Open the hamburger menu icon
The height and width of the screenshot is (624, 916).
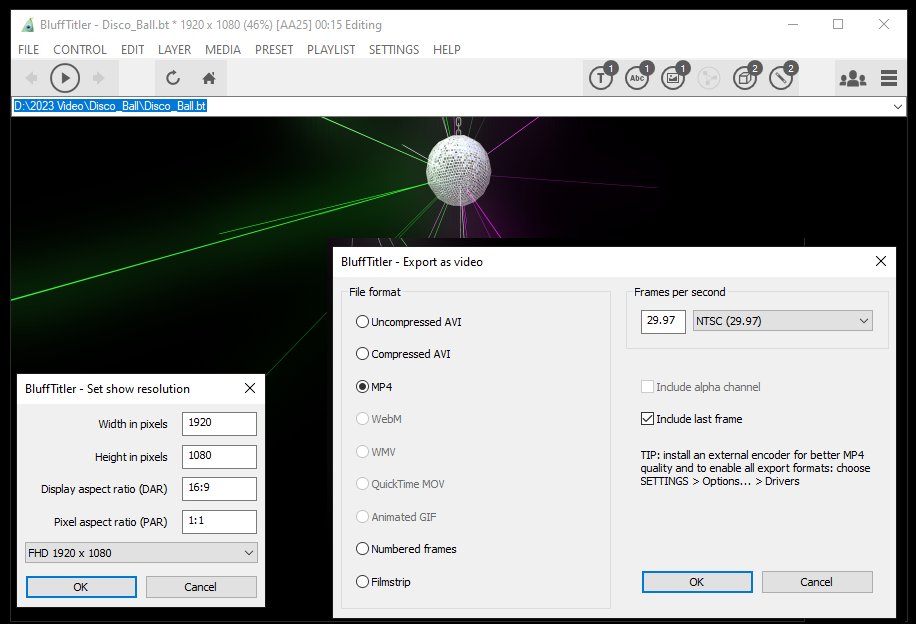coord(889,78)
